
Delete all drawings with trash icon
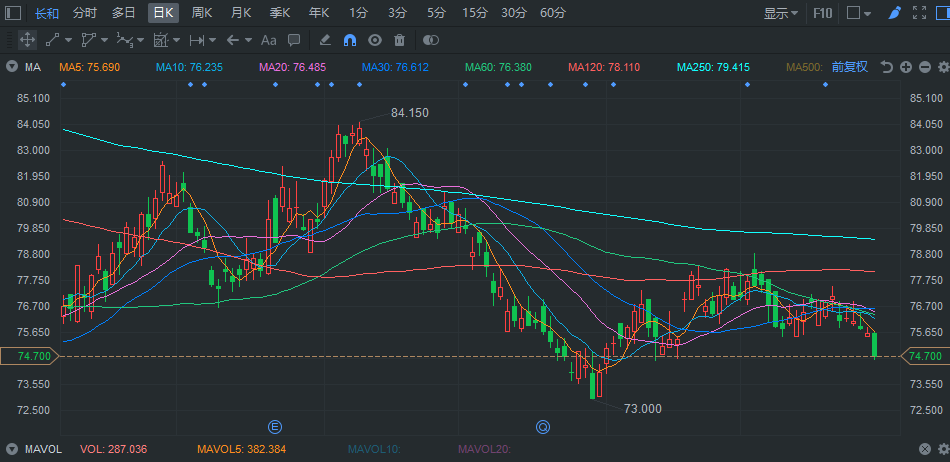point(399,40)
